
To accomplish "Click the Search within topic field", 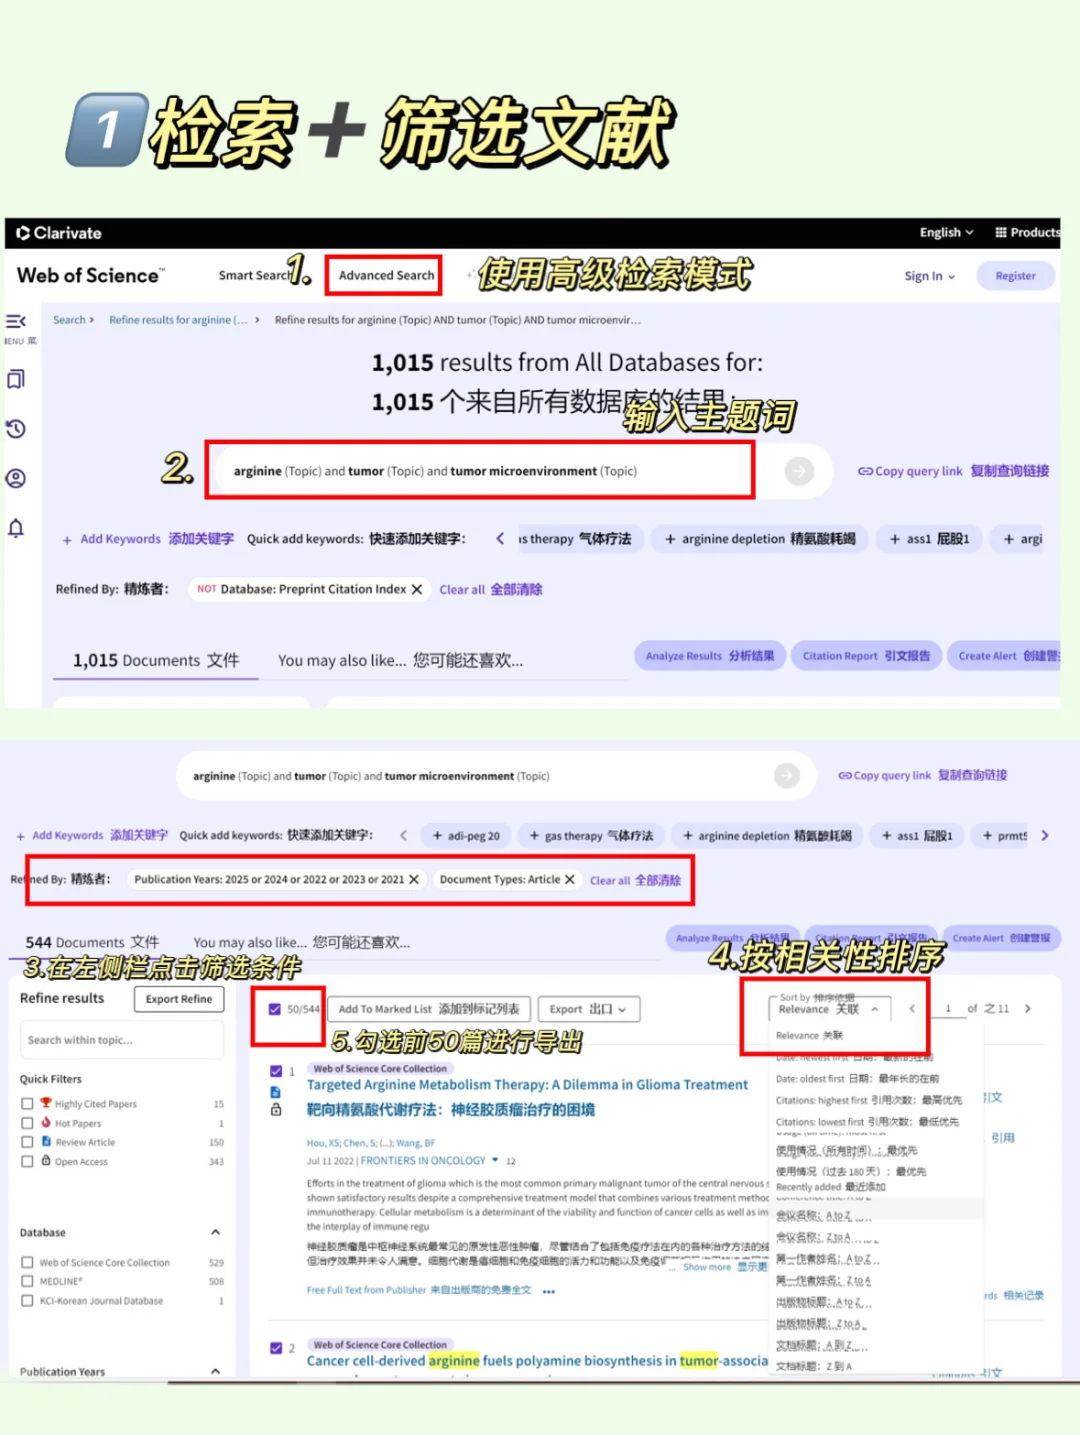I will tap(122, 1040).
